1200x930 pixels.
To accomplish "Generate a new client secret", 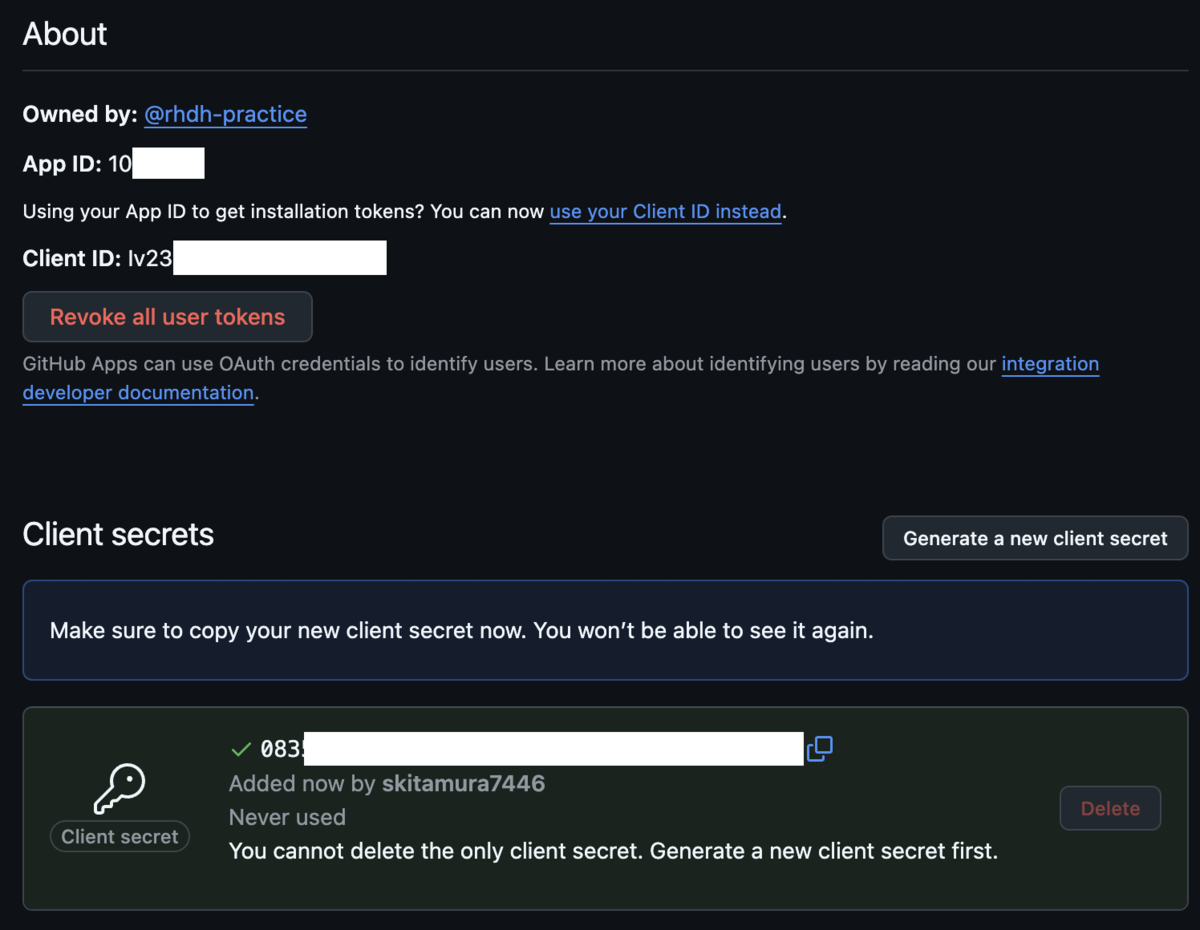I will 1035,538.
